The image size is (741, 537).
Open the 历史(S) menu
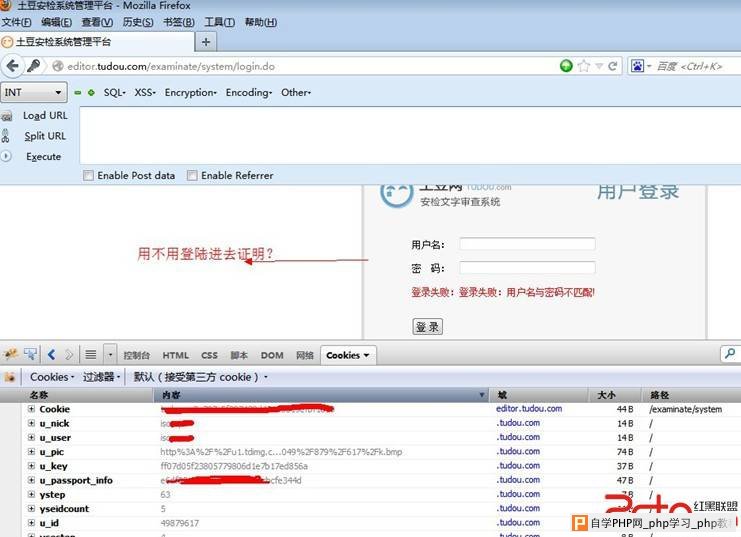(x=138, y=22)
